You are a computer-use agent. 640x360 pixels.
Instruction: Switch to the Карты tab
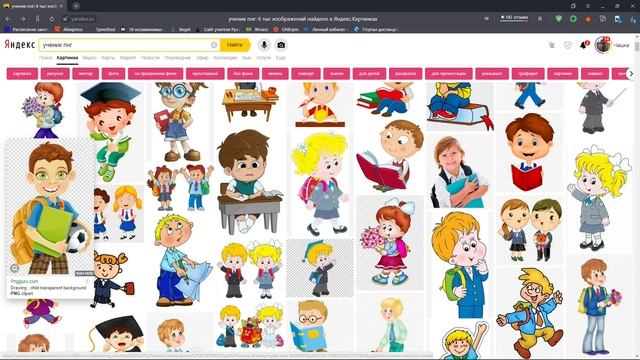click(108, 58)
